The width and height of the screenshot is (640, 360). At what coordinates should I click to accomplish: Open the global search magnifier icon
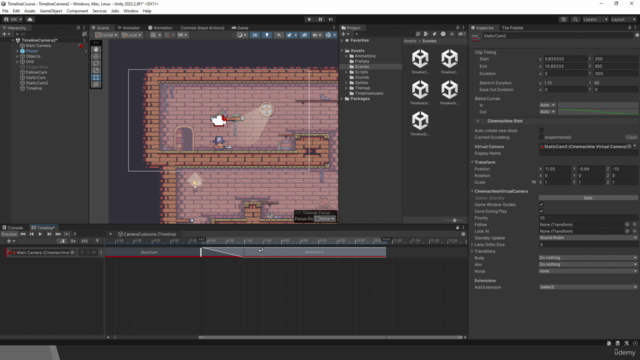[x=575, y=19]
